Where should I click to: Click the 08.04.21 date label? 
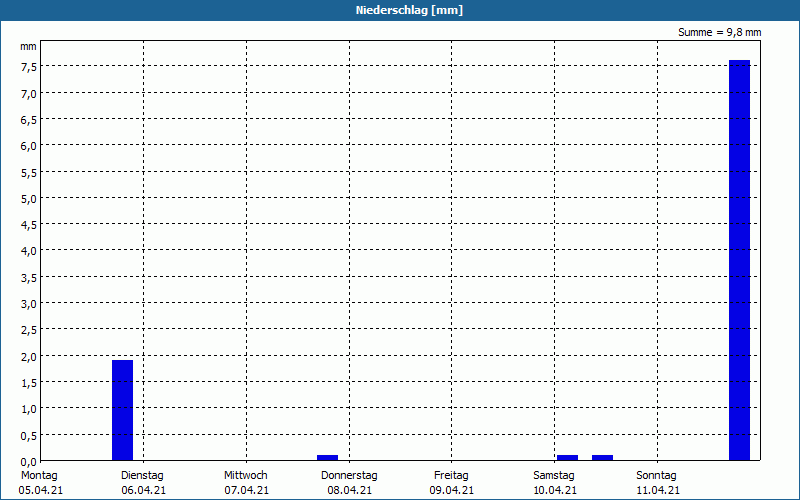click(349, 490)
